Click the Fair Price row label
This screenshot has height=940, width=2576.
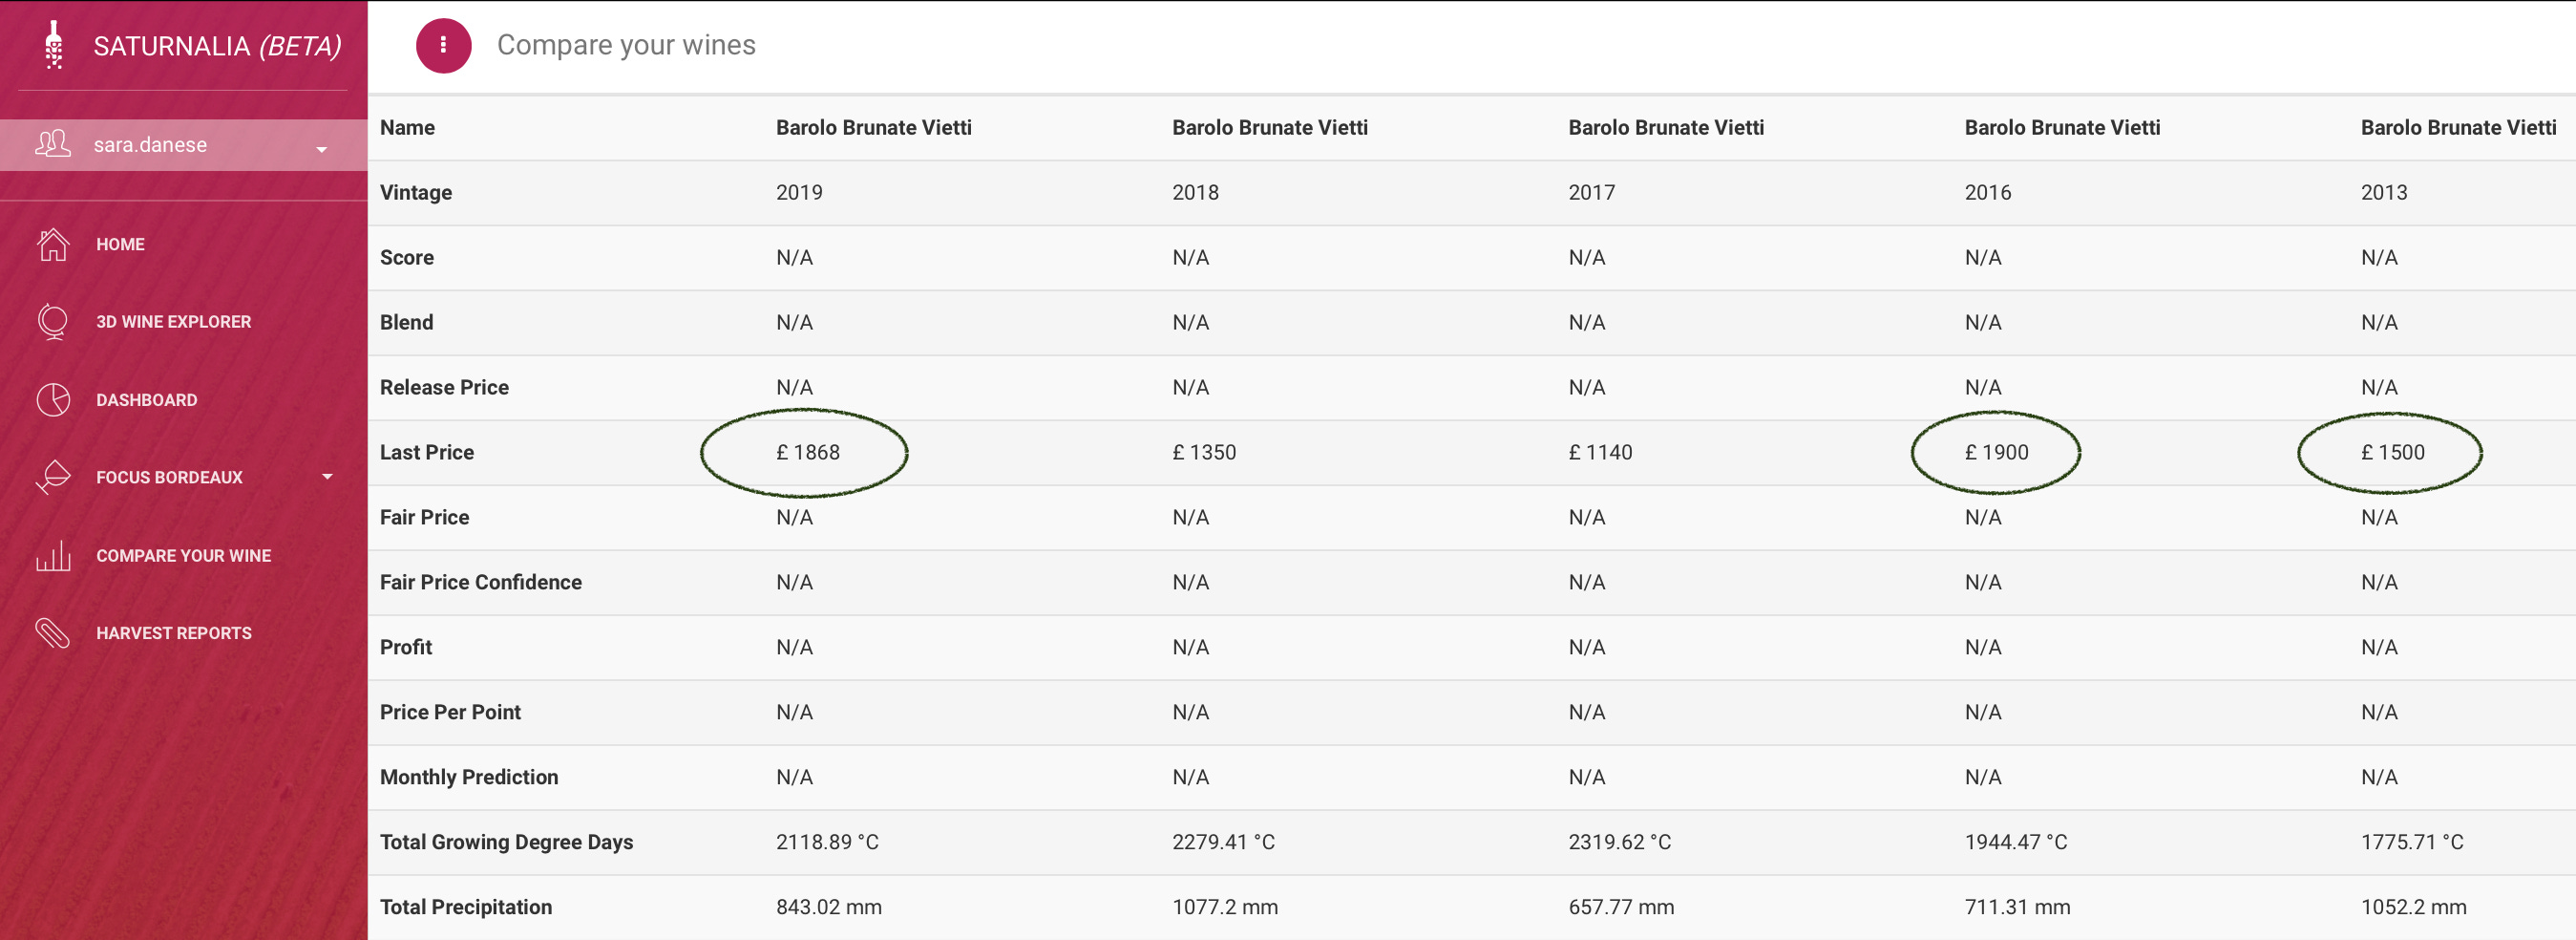(424, 517)
